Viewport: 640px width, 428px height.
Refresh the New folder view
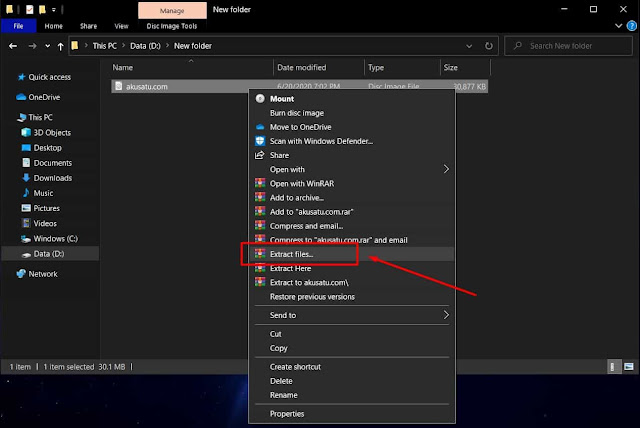489,46
